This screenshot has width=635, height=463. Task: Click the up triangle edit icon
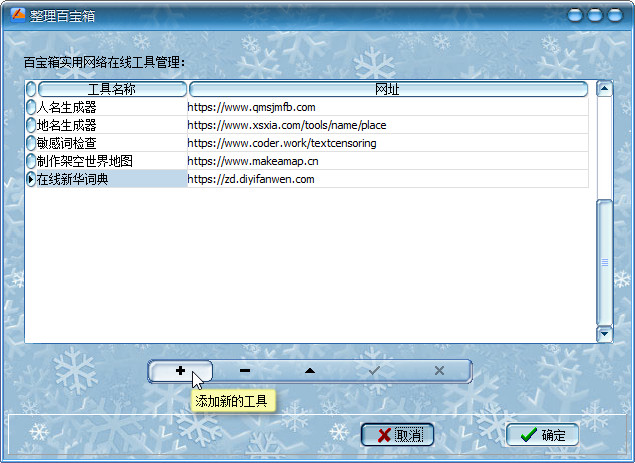pos(310,371)
